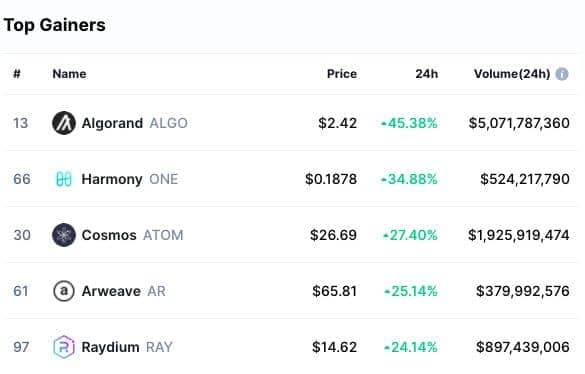Open the Cosmos coin name link
The width and height of the screenshot is (585, 374).
(x=109, y=235)
